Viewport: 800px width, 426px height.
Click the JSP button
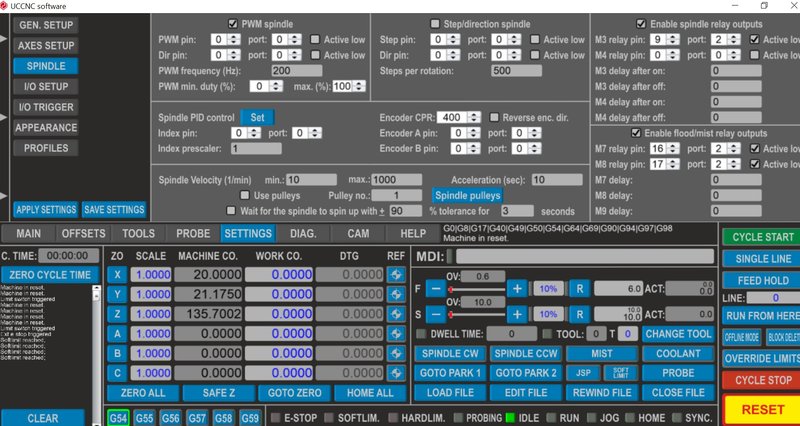coord(583,373)
